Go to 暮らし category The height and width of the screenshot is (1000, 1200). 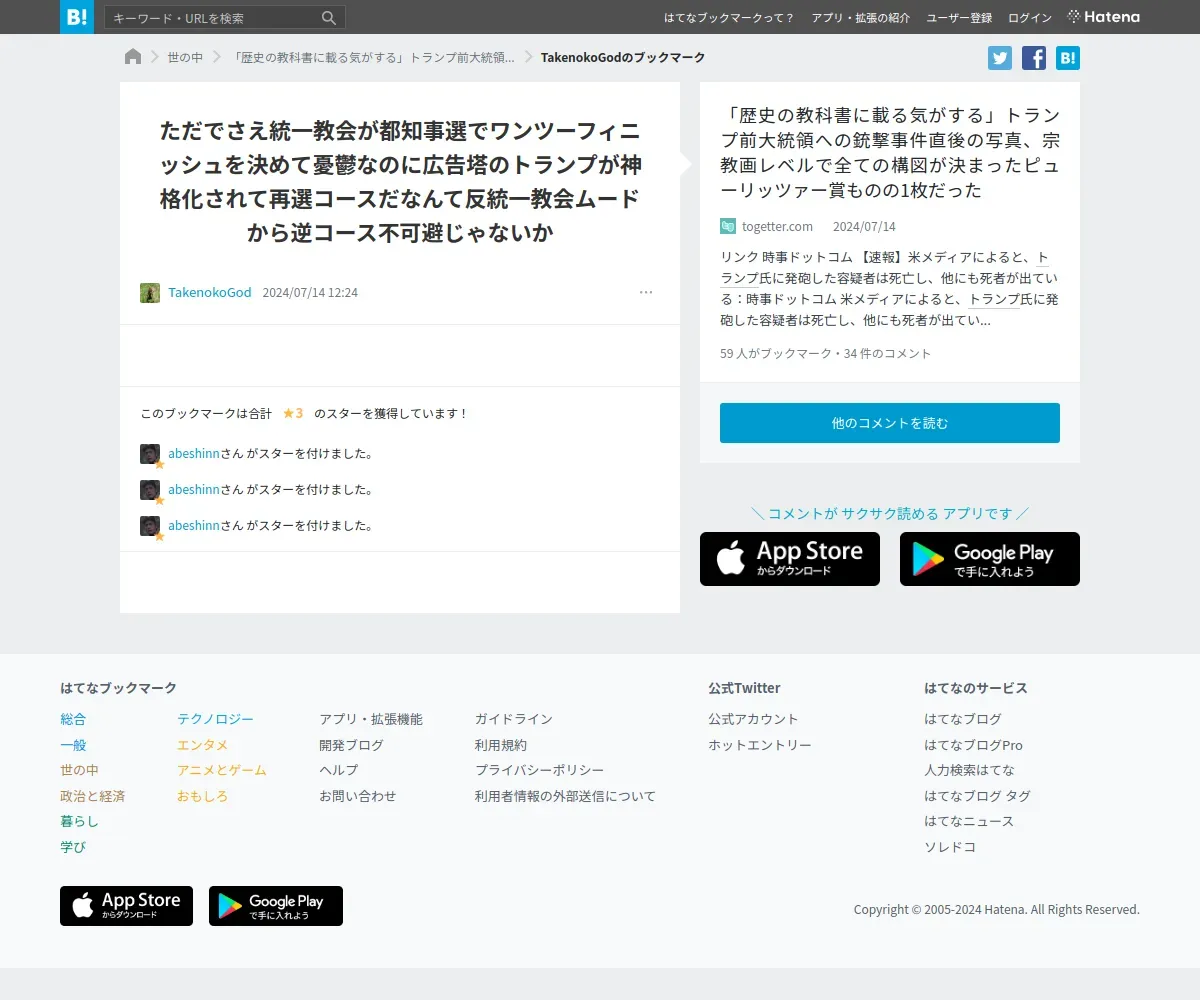click(79, 821)
